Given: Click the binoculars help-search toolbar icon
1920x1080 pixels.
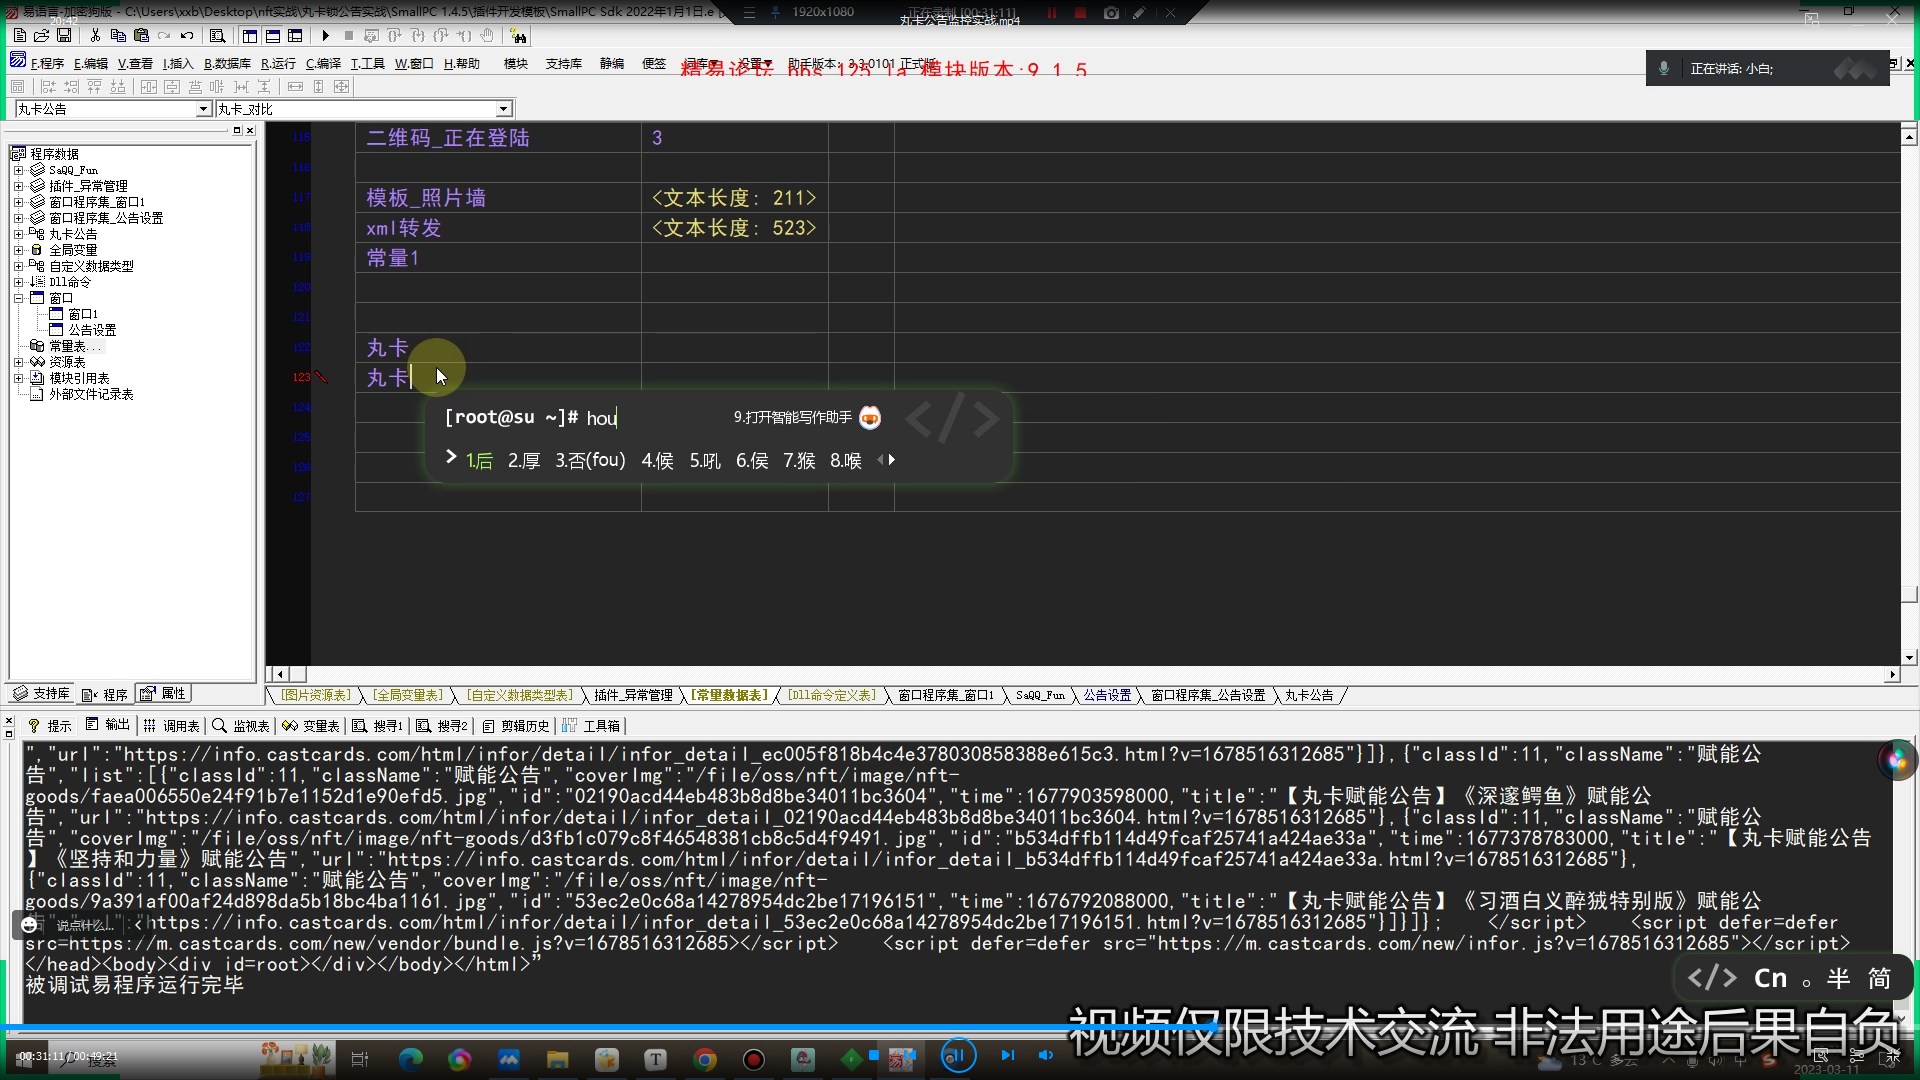Looking at the screenshot, I should click(518, 36).
